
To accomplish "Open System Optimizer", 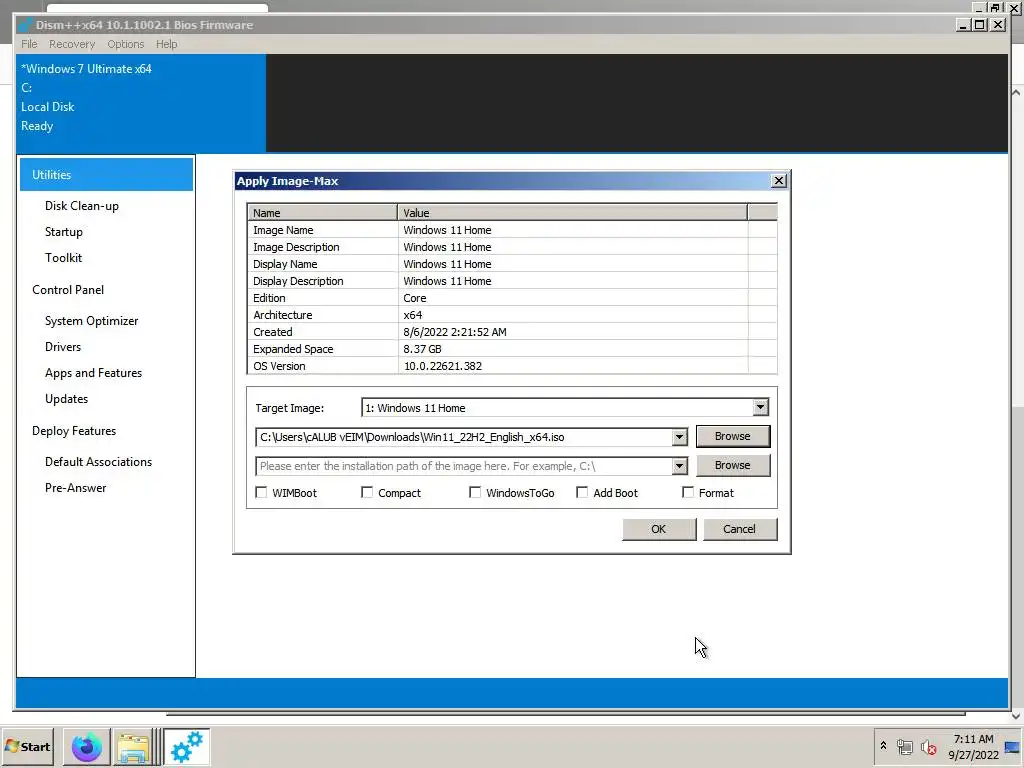I will pyautogui.click(x=91, y=321).
